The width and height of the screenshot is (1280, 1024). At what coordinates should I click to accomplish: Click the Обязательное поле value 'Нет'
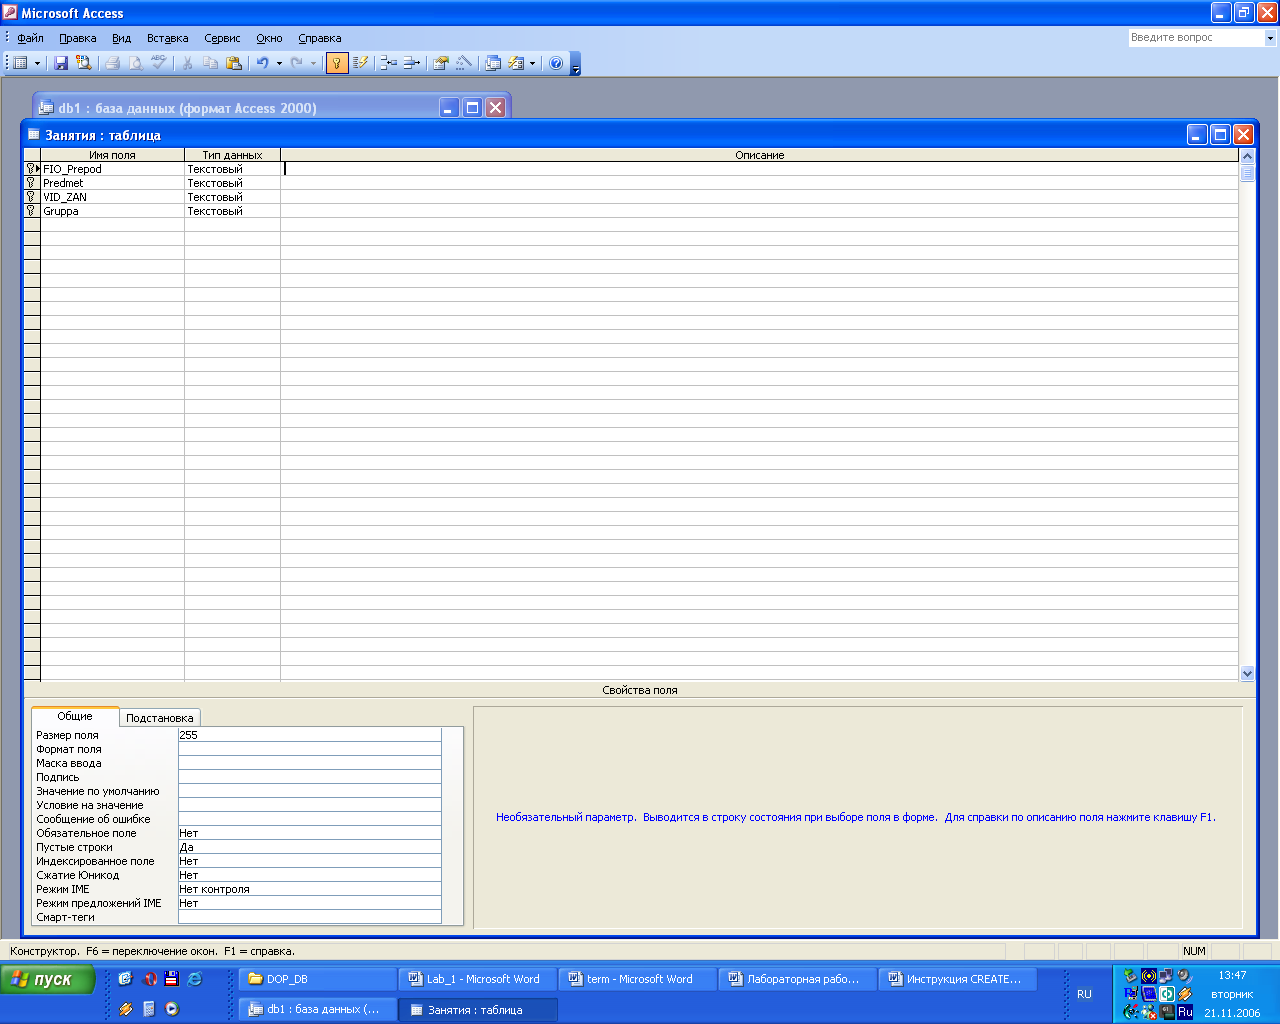click(x=309, y=833)
